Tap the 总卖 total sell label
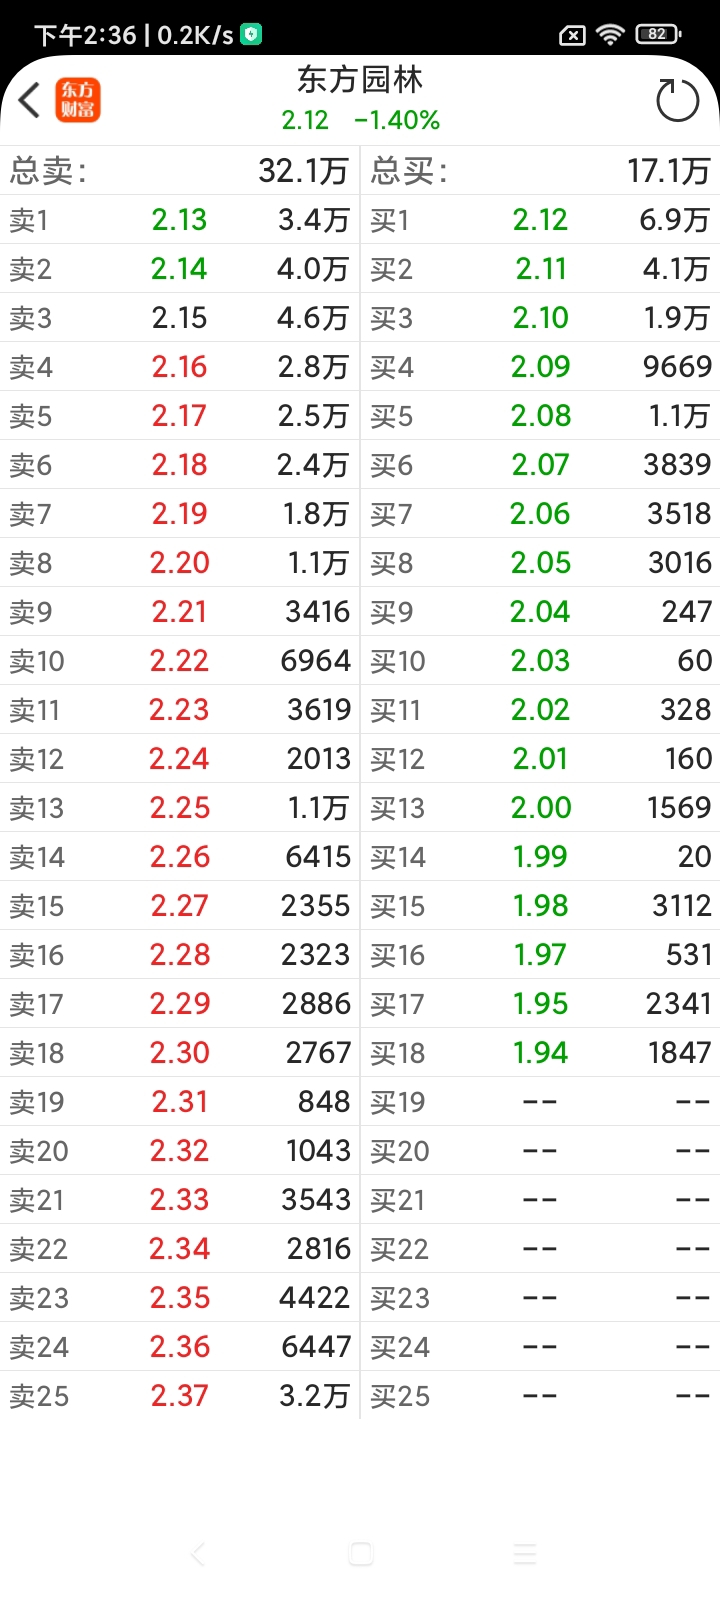Screen dimensions: 720x1600 coord(48,171)
